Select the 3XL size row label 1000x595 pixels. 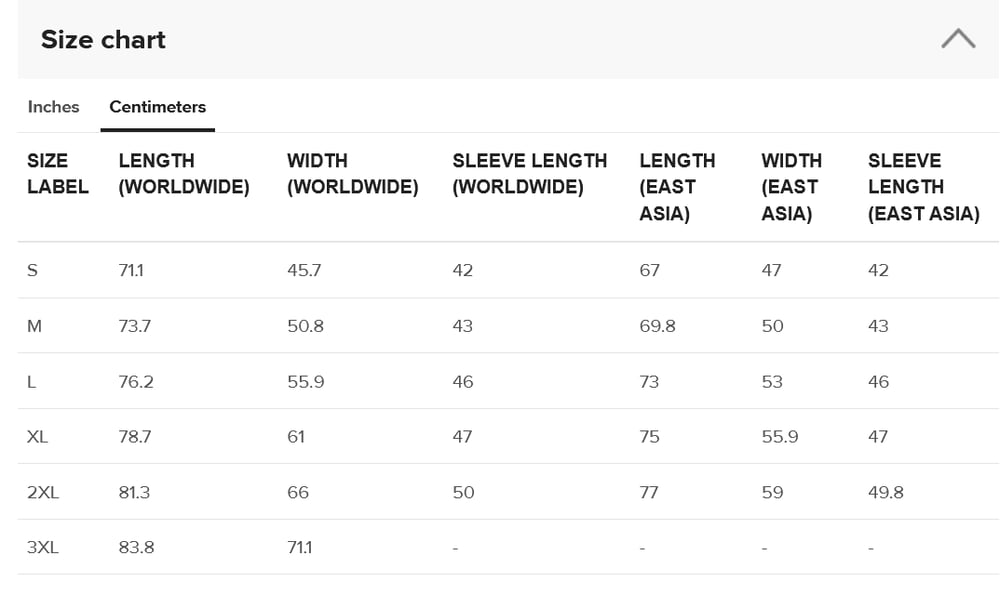point(43,547)
